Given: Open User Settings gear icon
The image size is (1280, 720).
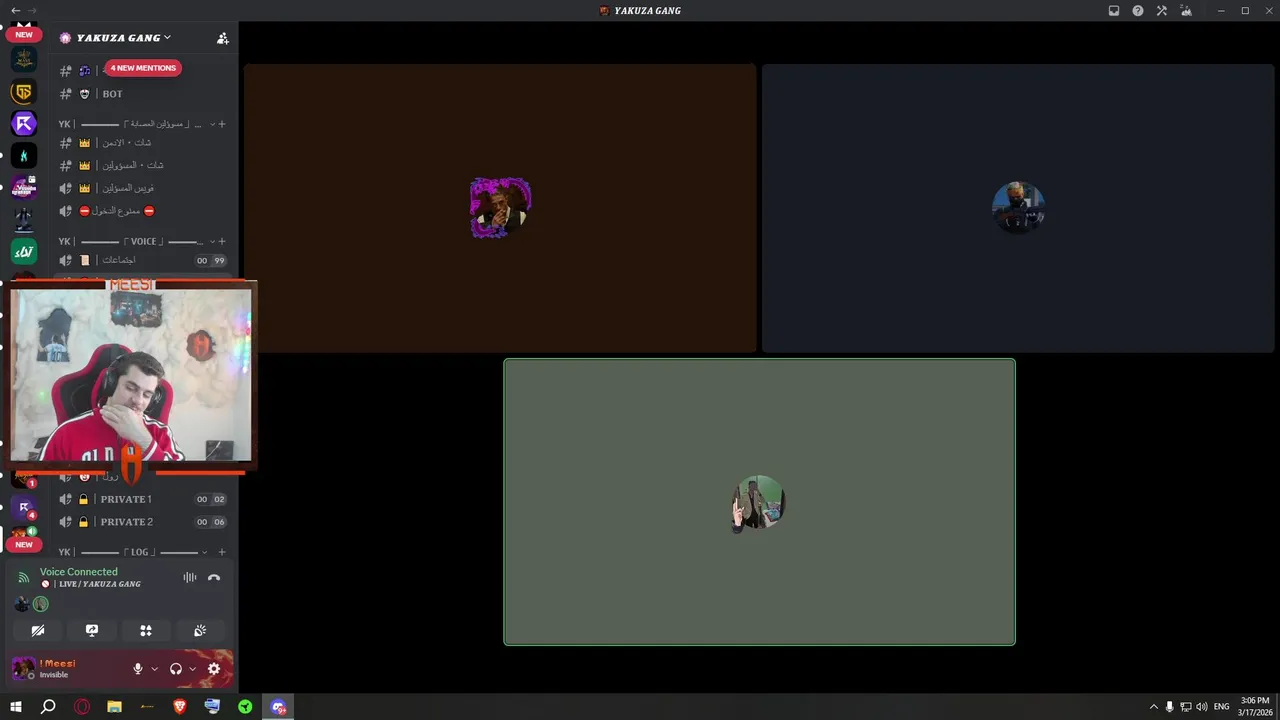Looking at the screenshot, I should point(214,669).
